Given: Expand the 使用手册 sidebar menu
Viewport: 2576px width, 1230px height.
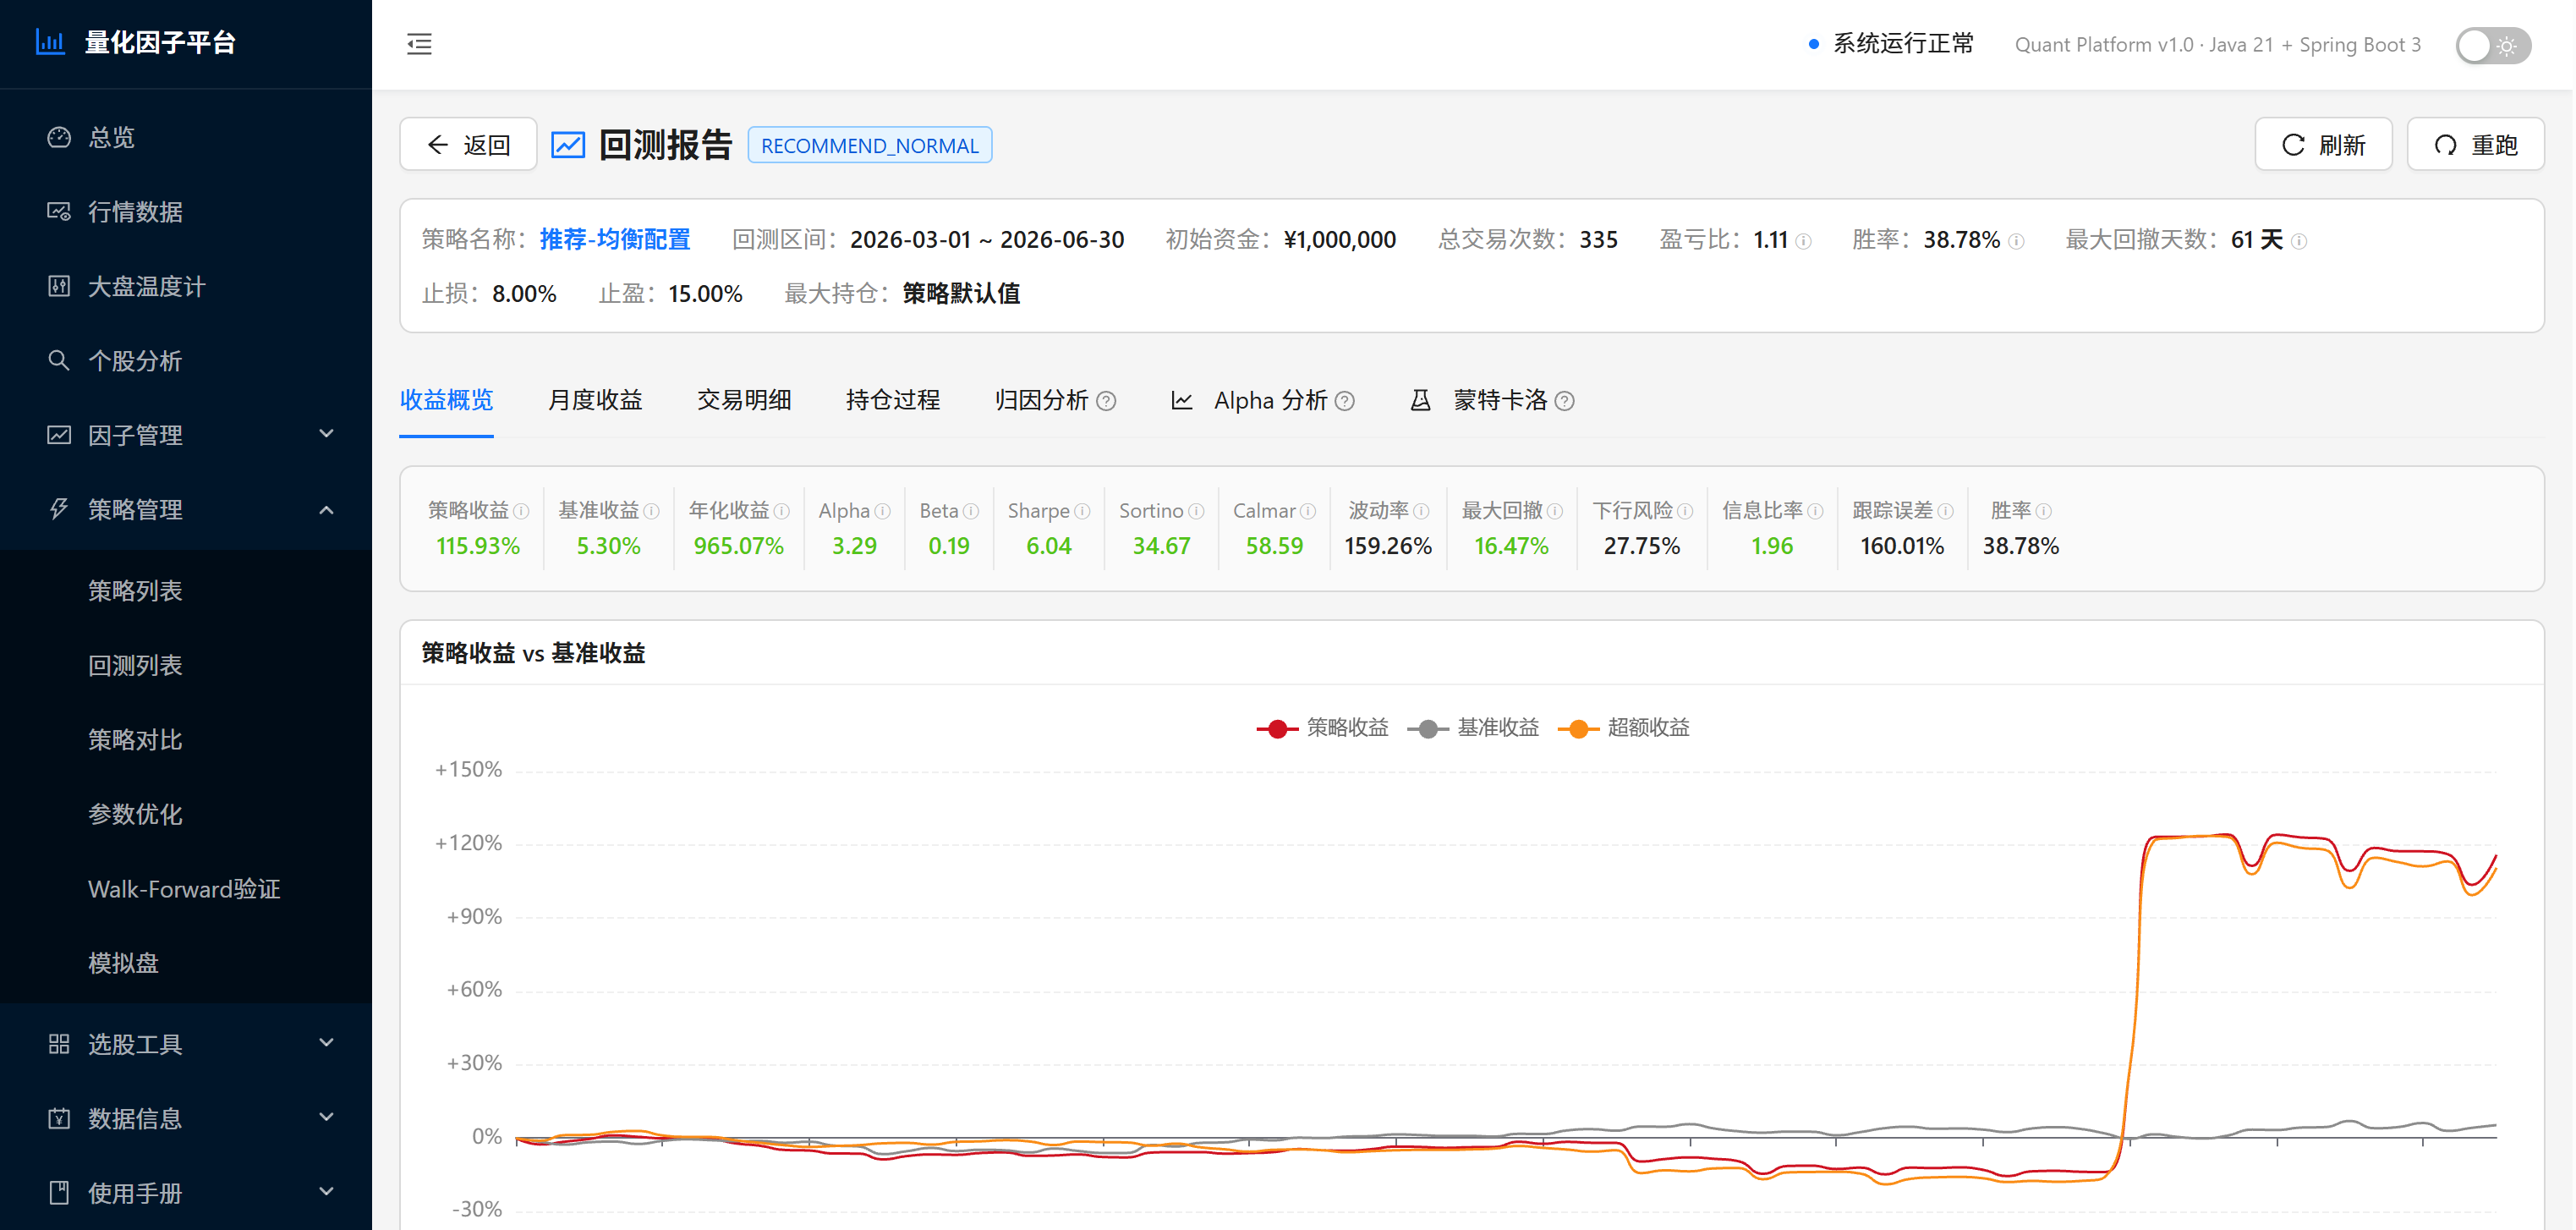Looking at the screenshot, I should click(x=186, y=1193).
